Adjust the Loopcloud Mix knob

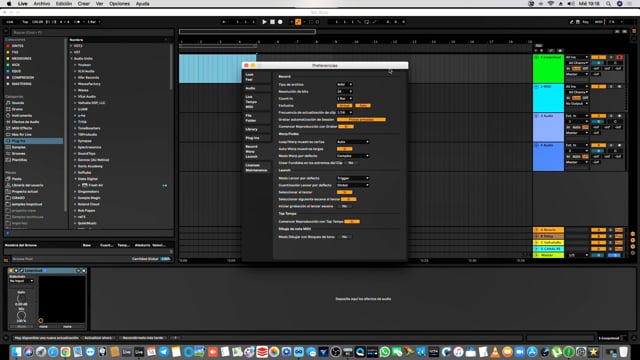point(21,316)
